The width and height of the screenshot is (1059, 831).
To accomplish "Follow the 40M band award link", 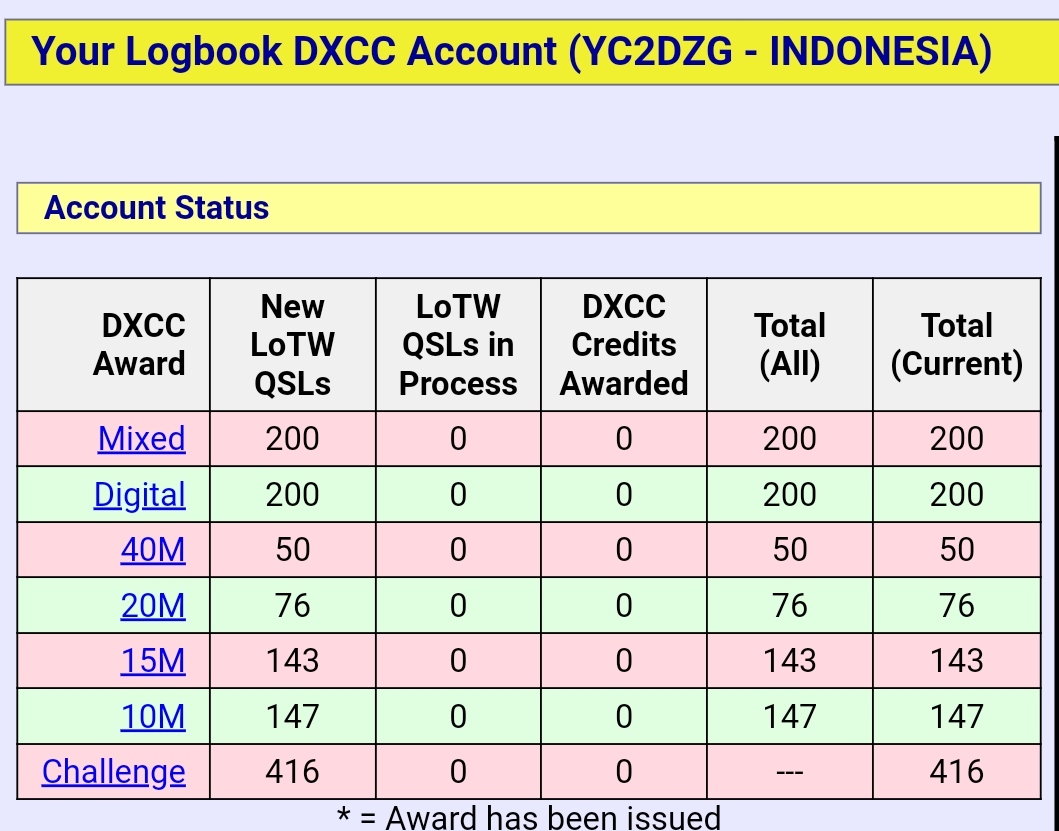I will coord(153,550).
